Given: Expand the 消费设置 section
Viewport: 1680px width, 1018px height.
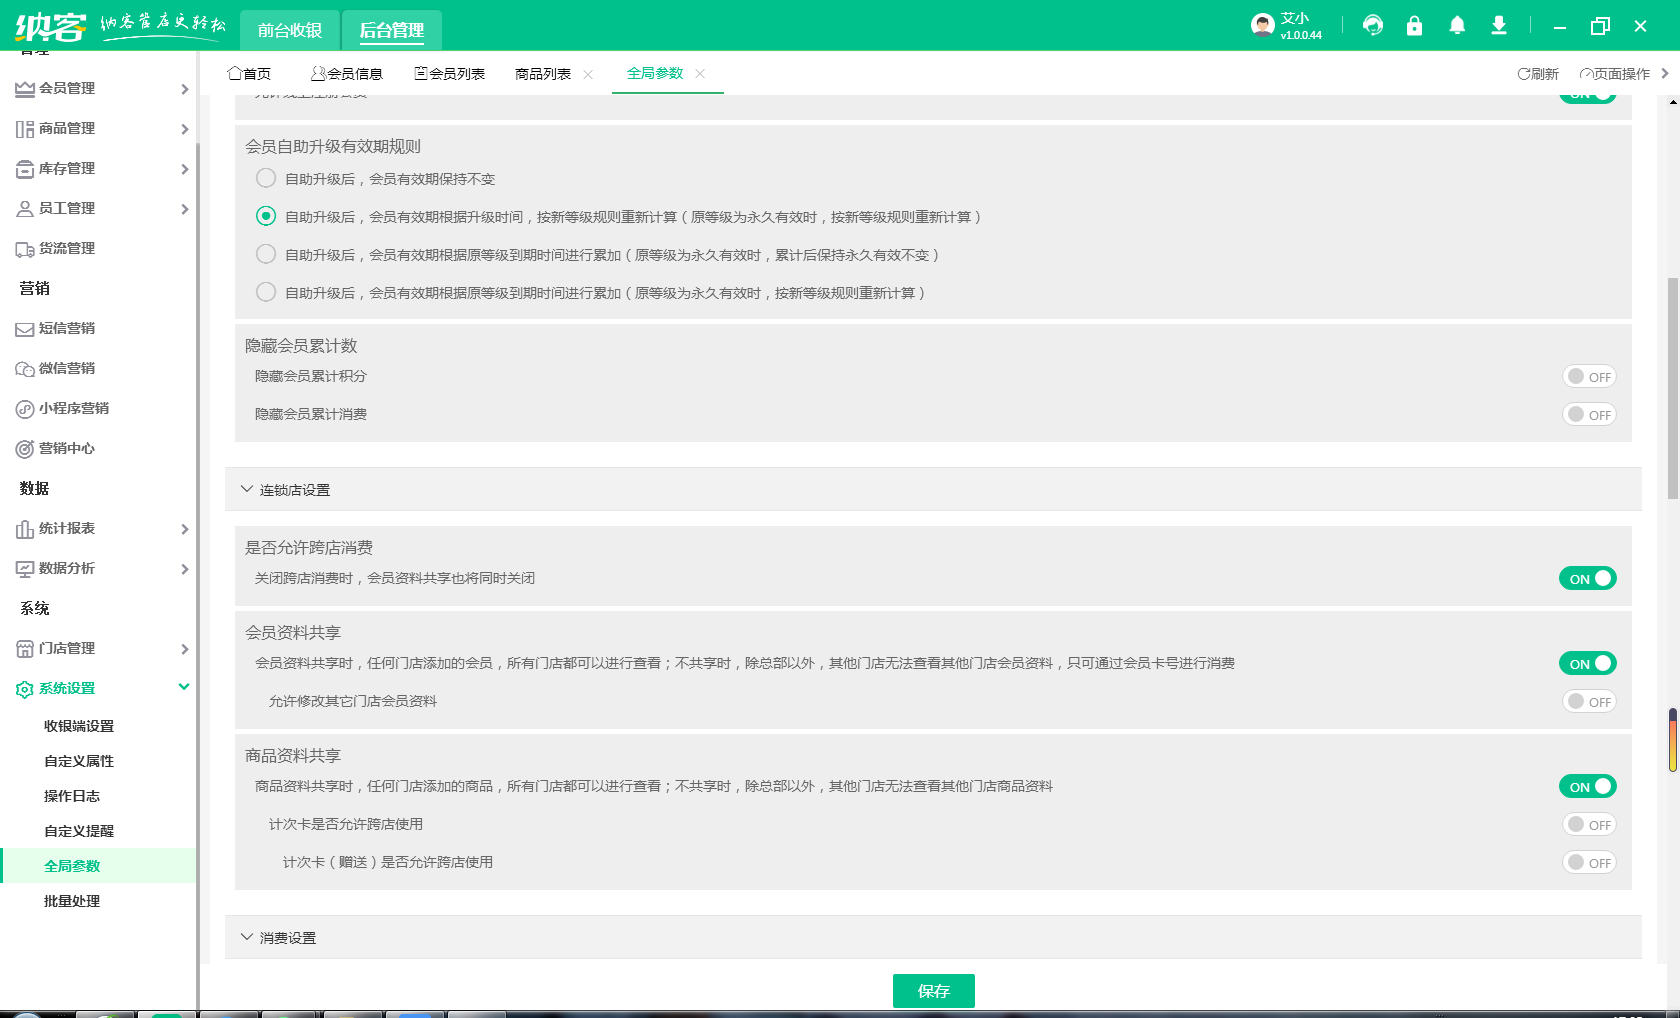Looking at the screenshot, I should pos(247,938).
